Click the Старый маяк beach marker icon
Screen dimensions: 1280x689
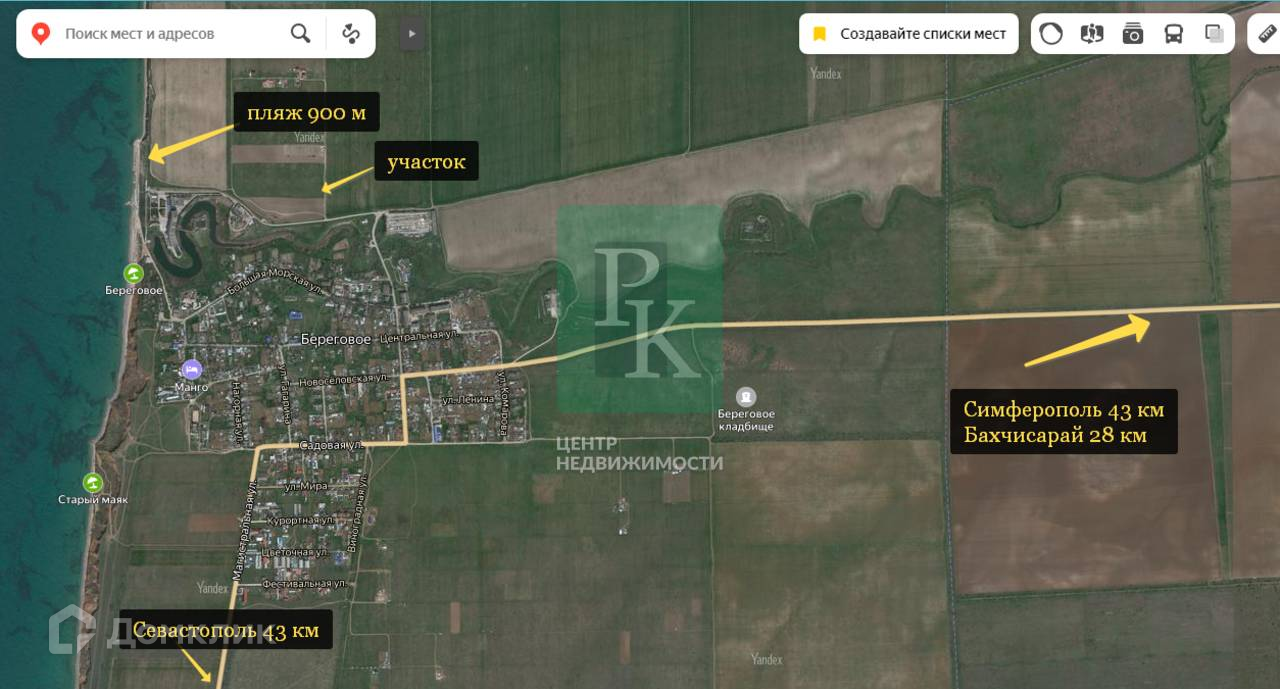click(x=93, y=482)
